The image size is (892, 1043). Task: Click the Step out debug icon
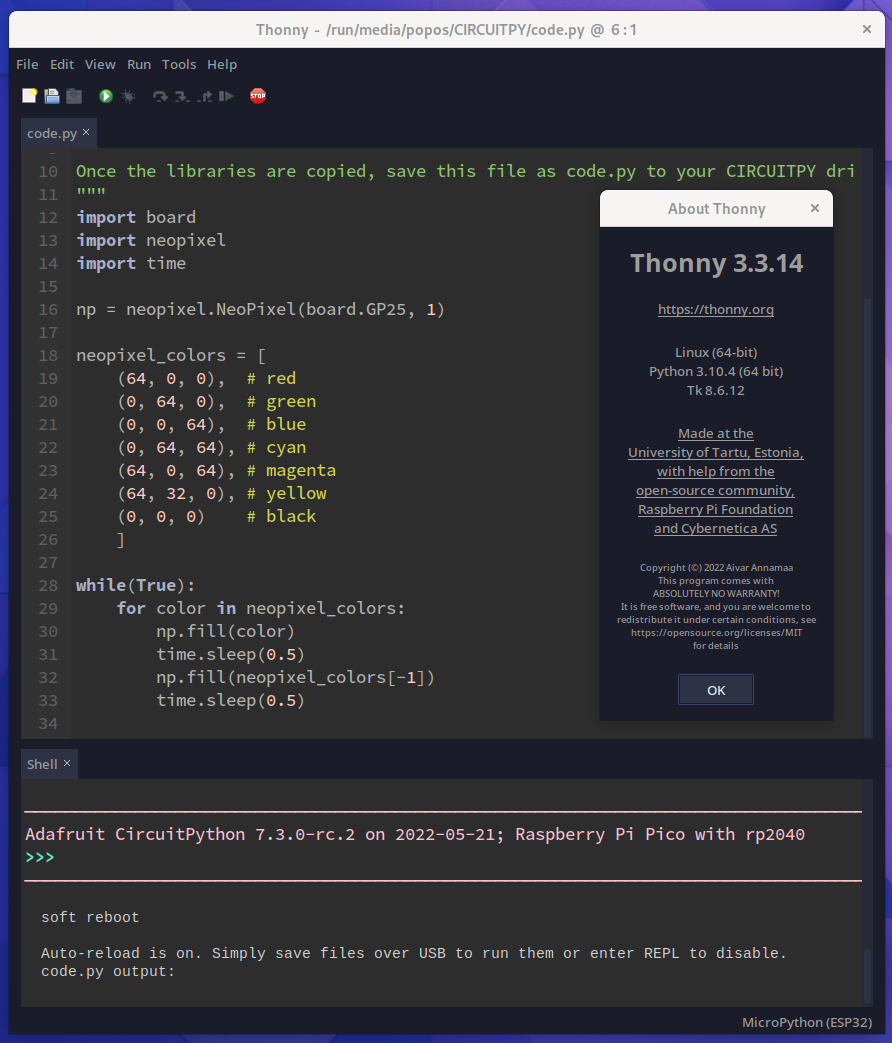pos(204,96)
